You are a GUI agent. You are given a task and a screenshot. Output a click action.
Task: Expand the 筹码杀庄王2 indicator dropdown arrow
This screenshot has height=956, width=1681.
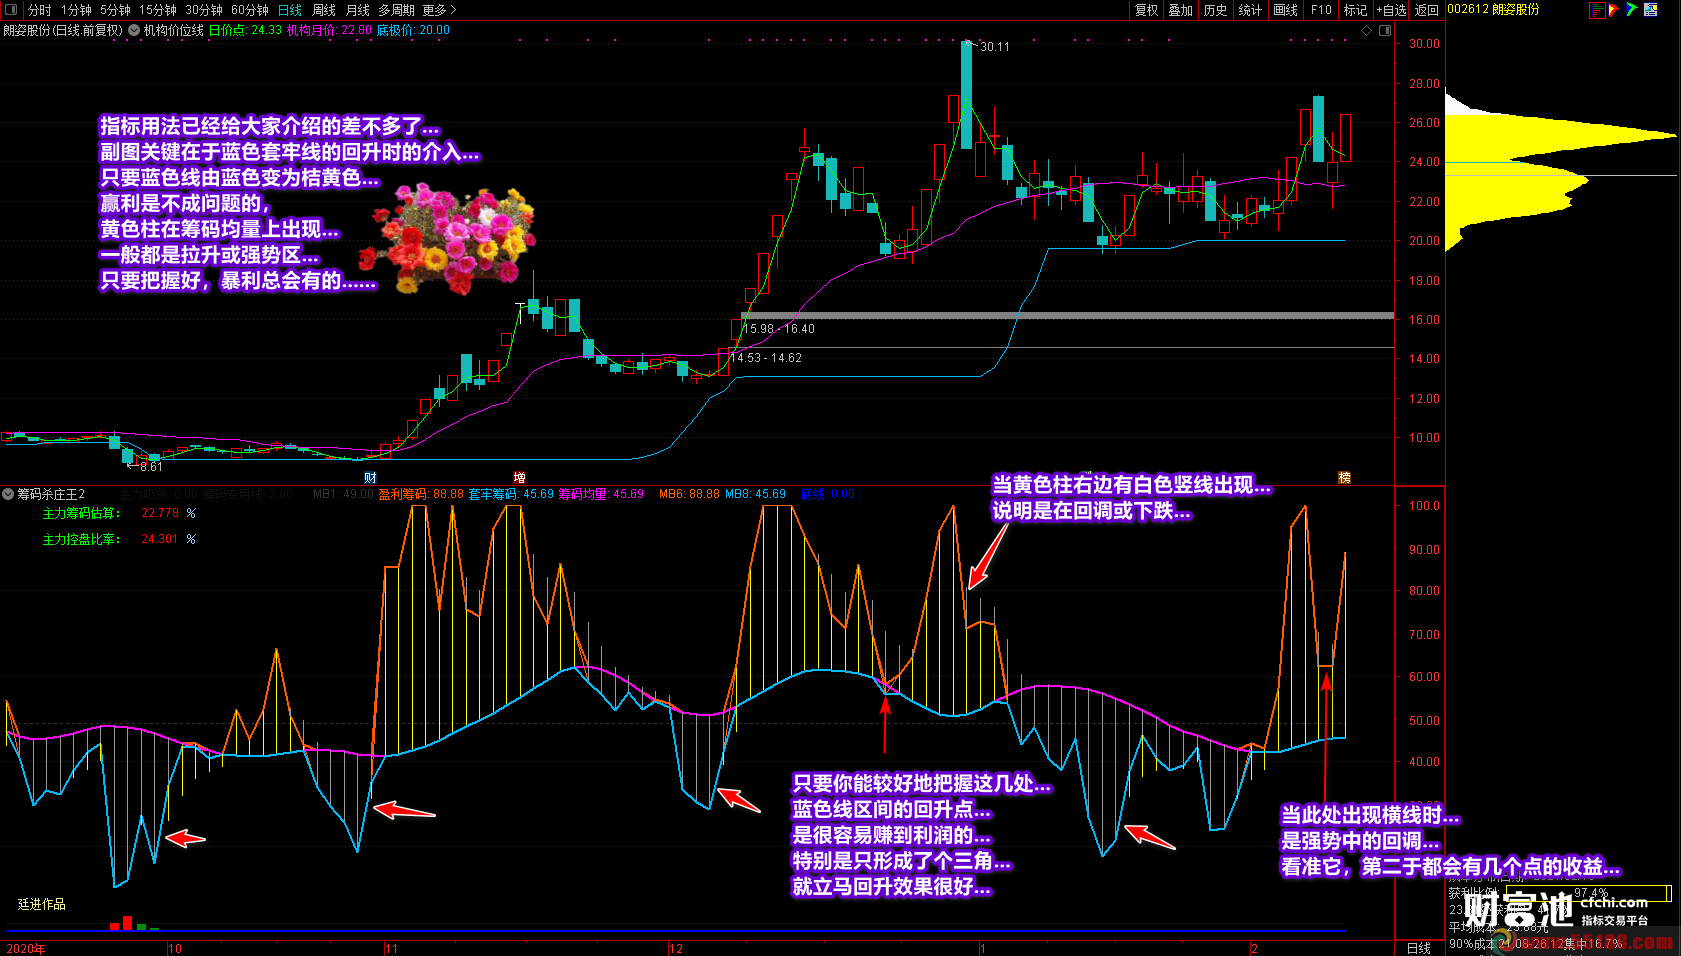[x=8, y=494]
